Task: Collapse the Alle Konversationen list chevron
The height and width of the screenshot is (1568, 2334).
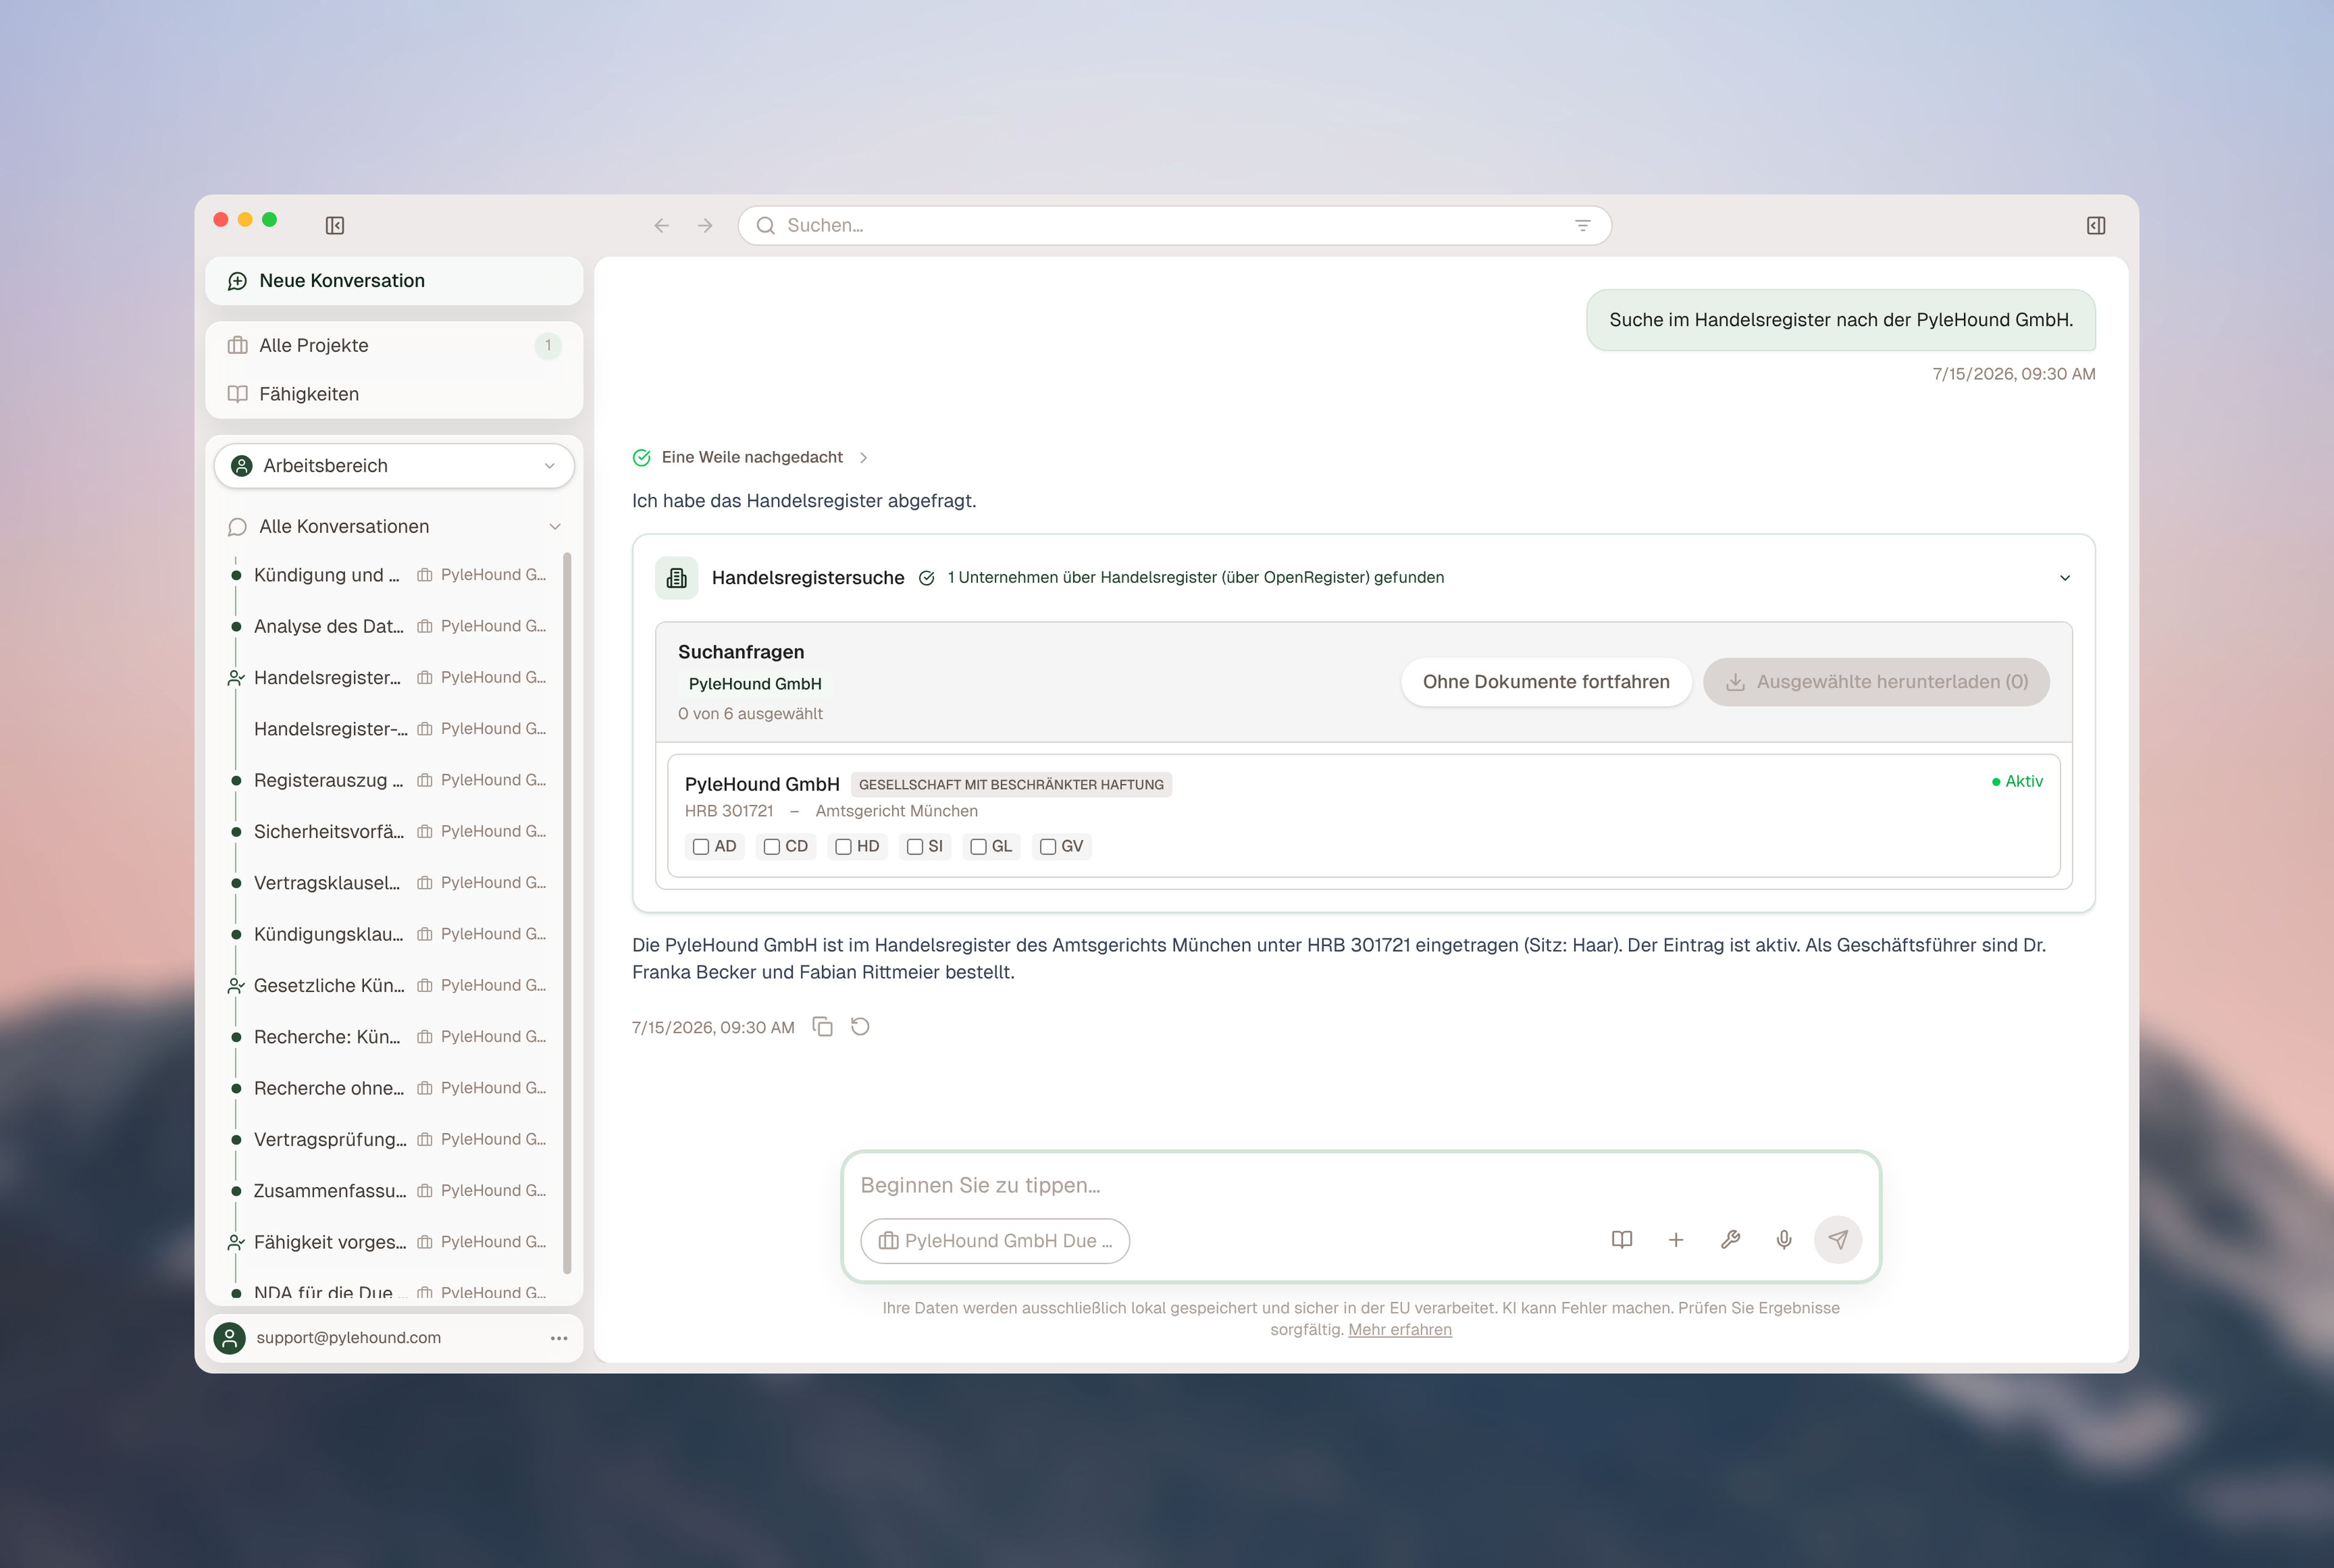Action: tap(555, 527)
